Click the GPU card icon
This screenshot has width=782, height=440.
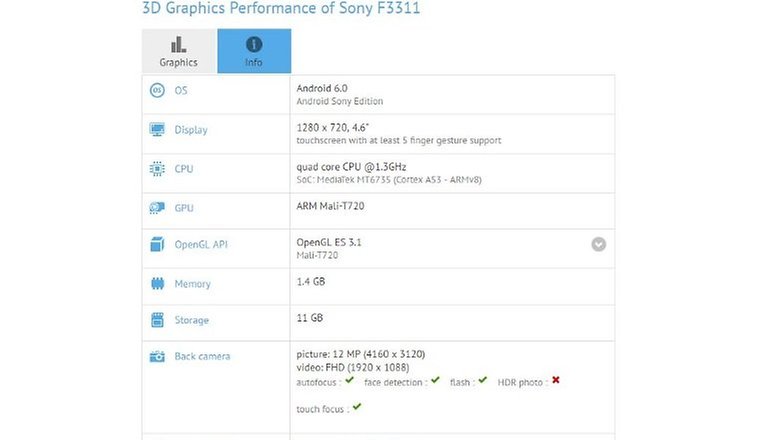pos(157,208)
